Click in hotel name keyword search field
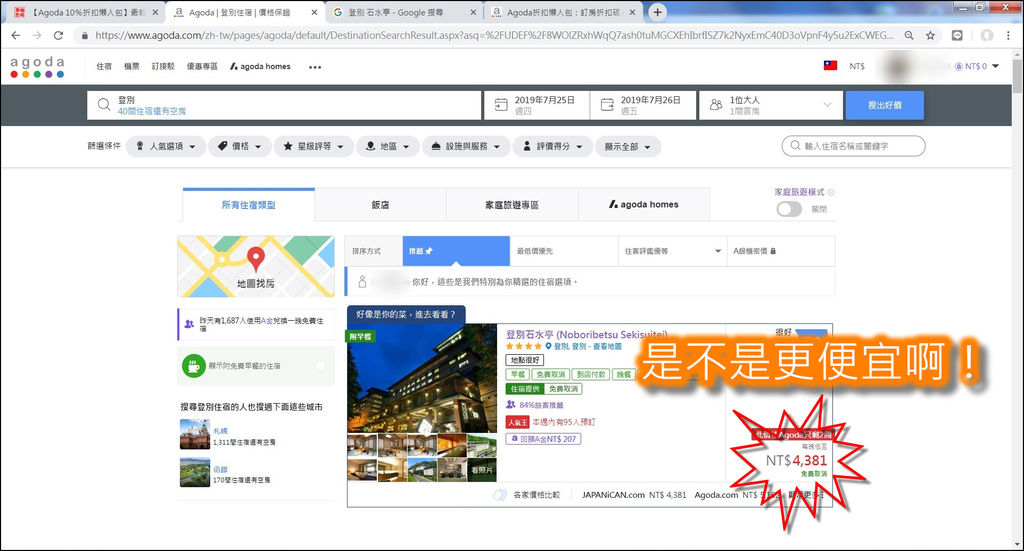The height and width of the screenshot is (551, 1024). coord(853,146)
